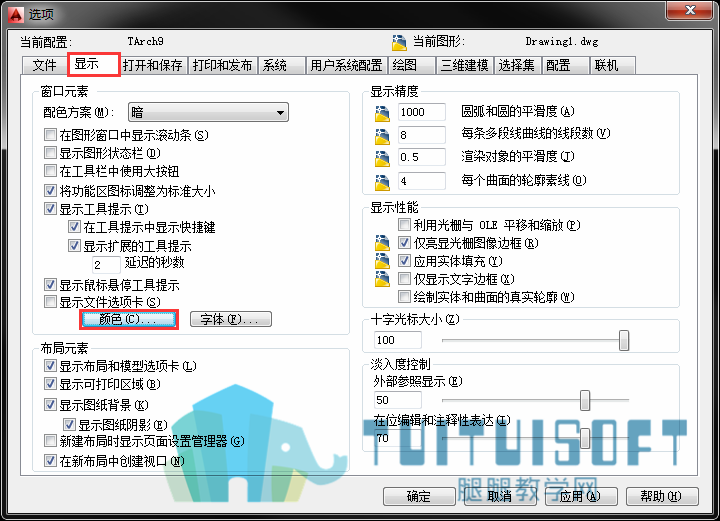This screenshot has width=720, height=521.
Task: Switch to the 选择集 tab
Action: [517, 65]
